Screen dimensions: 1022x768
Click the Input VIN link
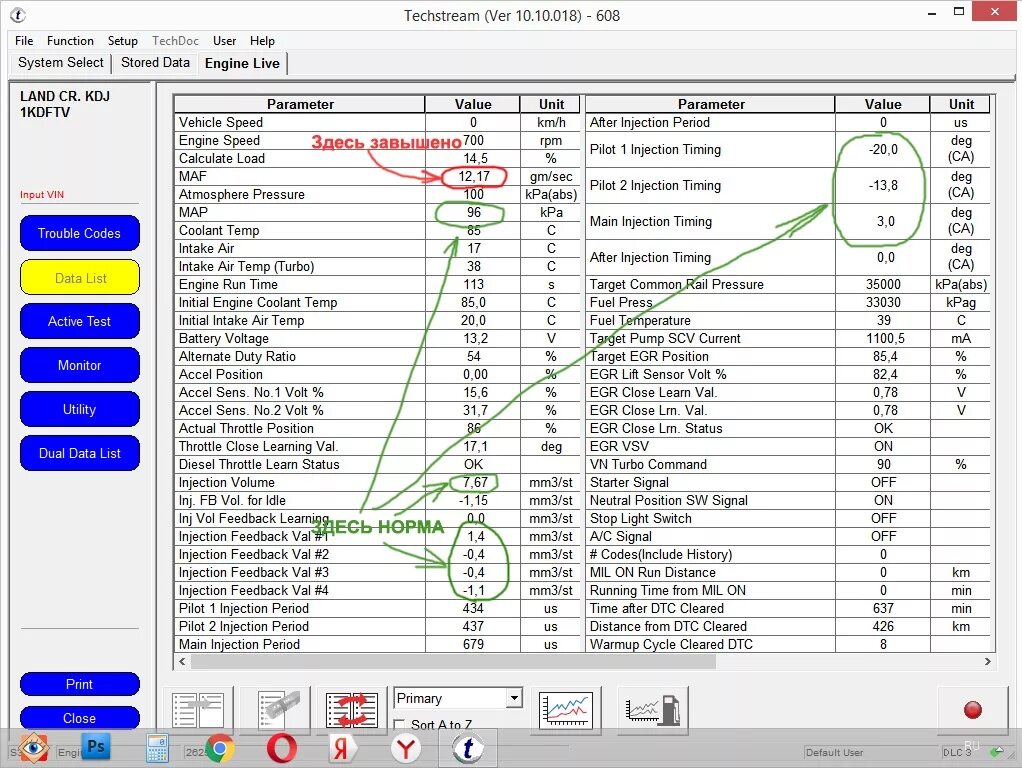[42, 194]
